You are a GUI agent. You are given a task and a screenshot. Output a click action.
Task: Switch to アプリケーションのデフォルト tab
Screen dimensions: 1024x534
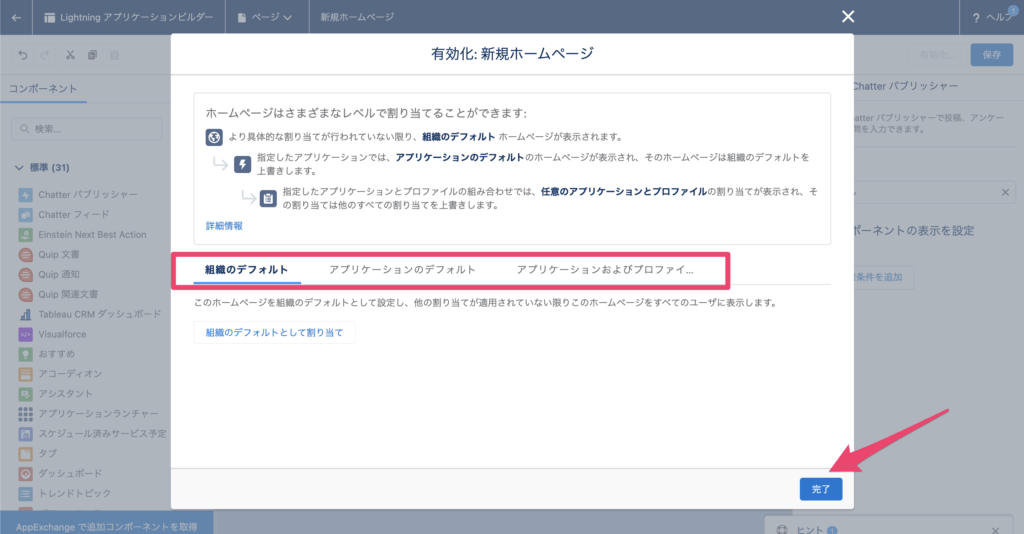[x=402, y=270]
